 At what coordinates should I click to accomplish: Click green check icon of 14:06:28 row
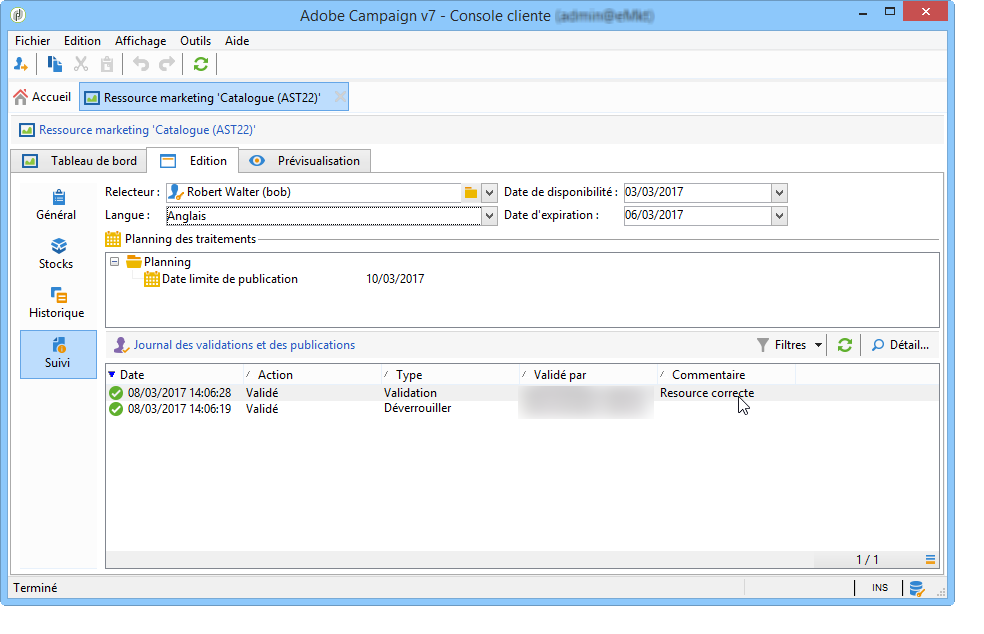(x=115, y=393)
